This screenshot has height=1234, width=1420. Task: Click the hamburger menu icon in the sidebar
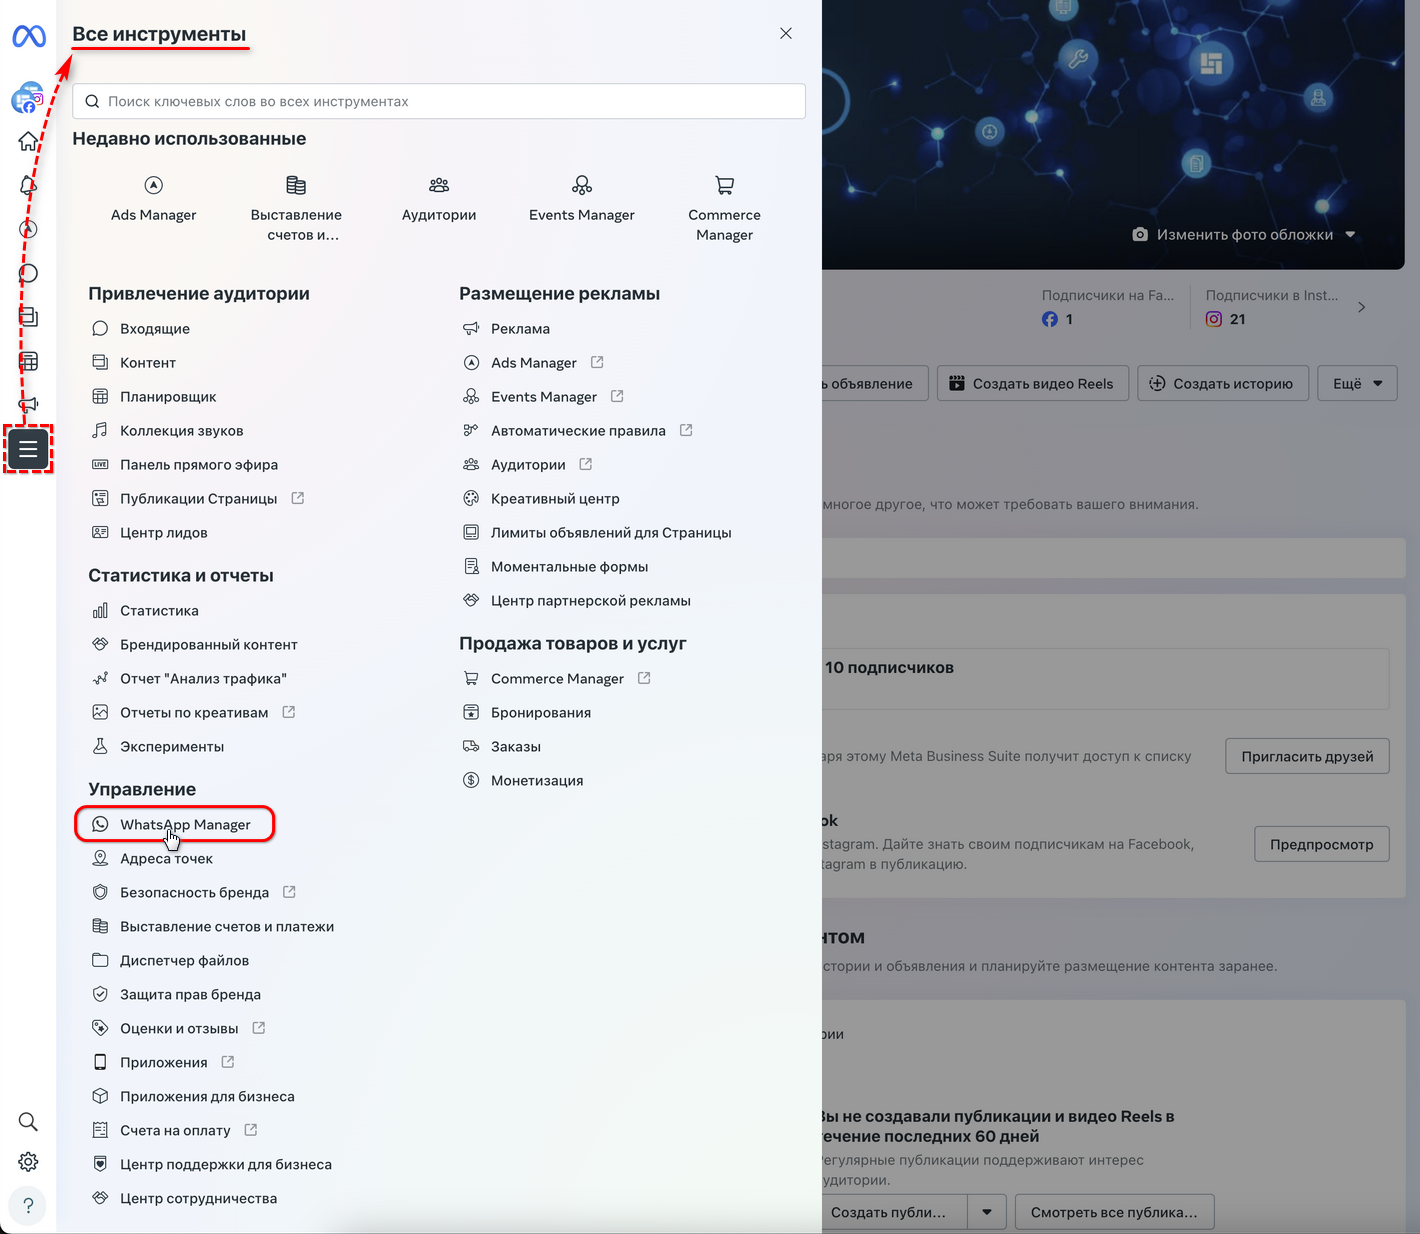click(28, 449)
